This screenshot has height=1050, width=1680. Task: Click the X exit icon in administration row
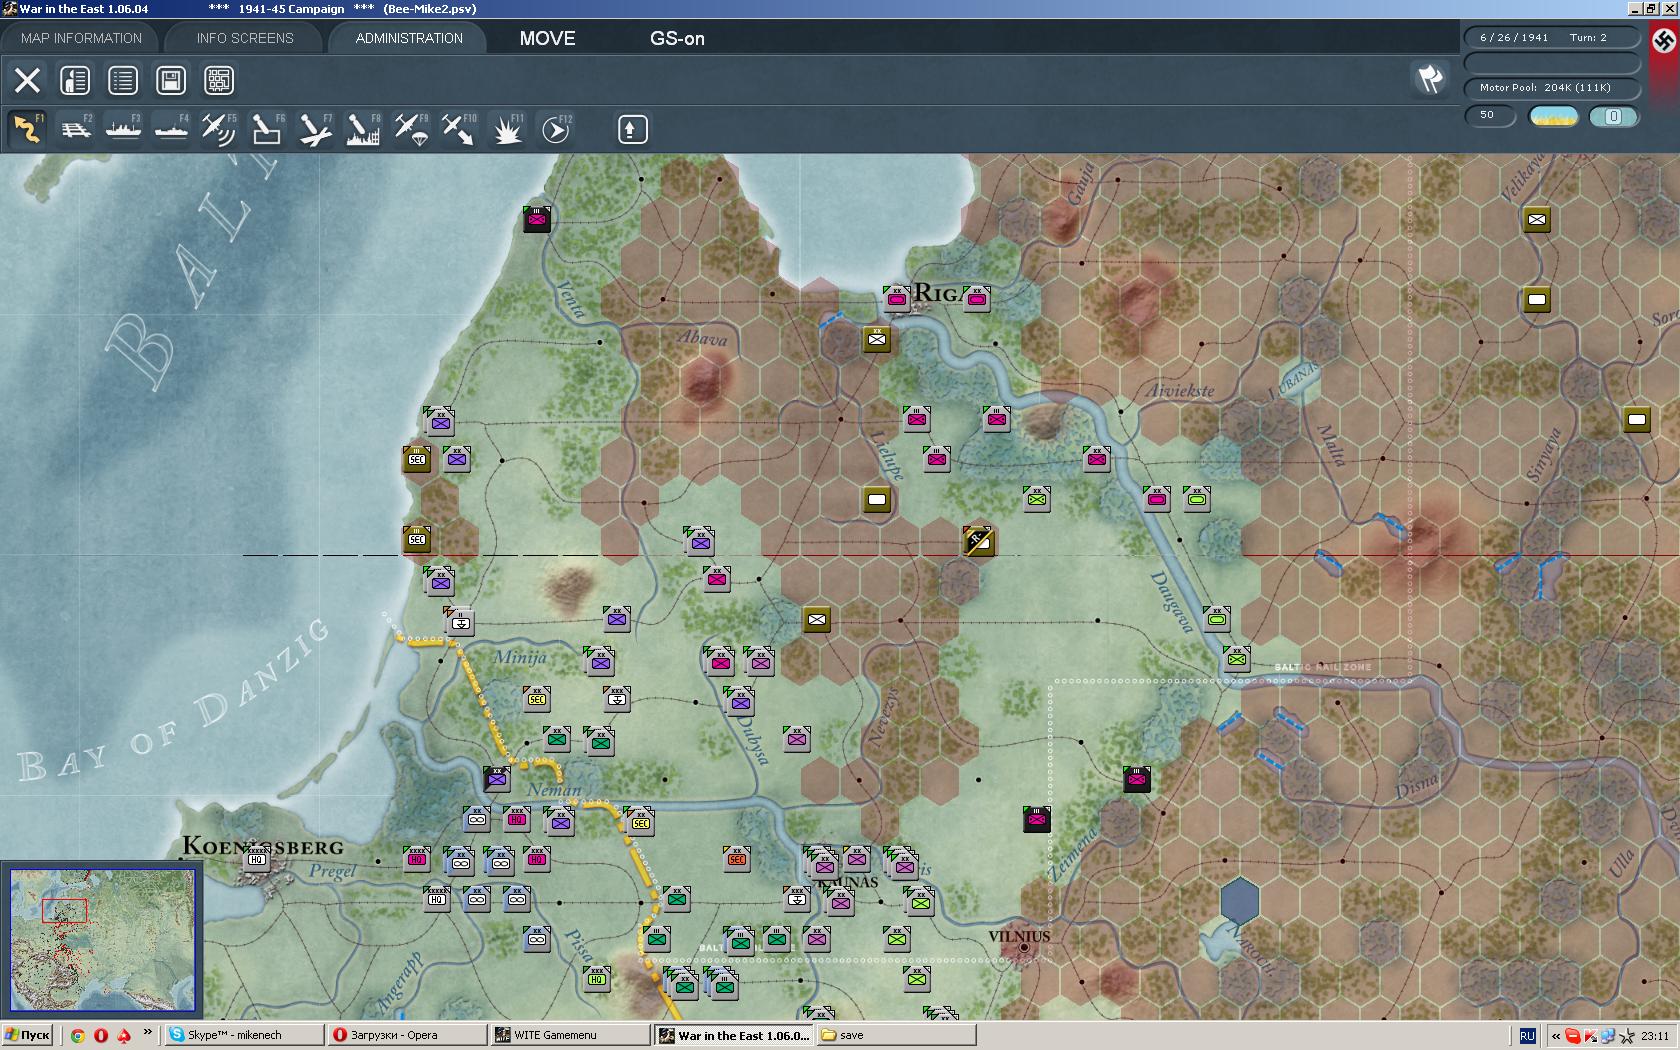(x=27, y=80)
